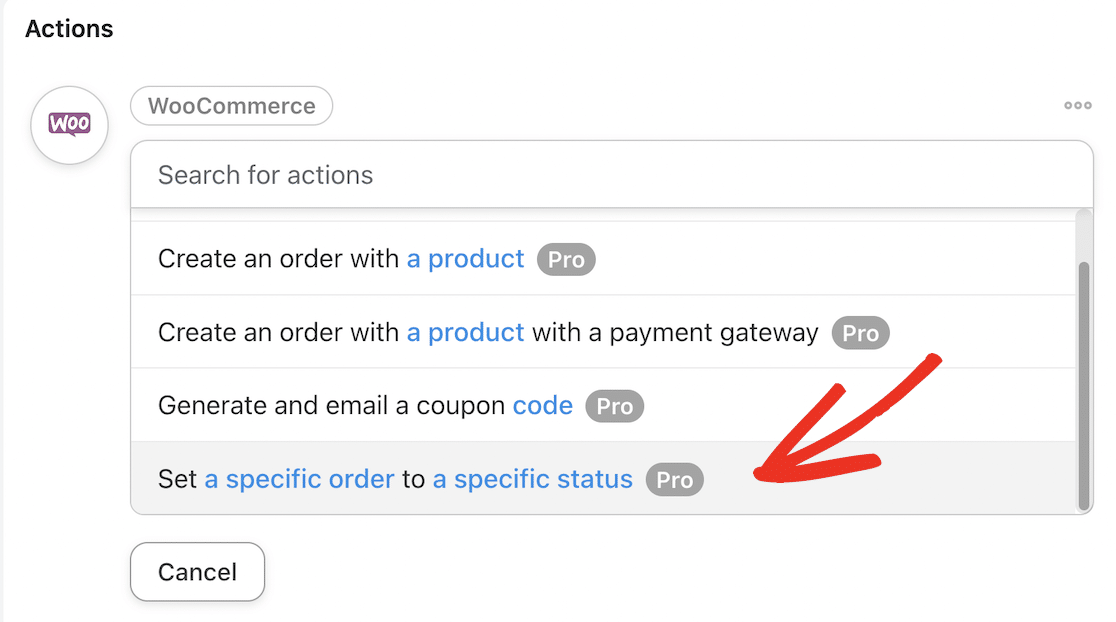This screenshot has height=622, width=1116.
Task: Pick the 'Set' order status action row
Action: click(x=178, y=480)
